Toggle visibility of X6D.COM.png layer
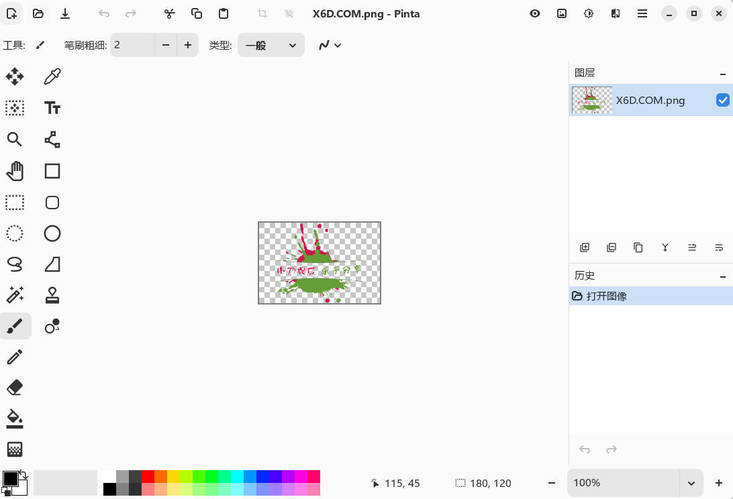 pos(722,101)
